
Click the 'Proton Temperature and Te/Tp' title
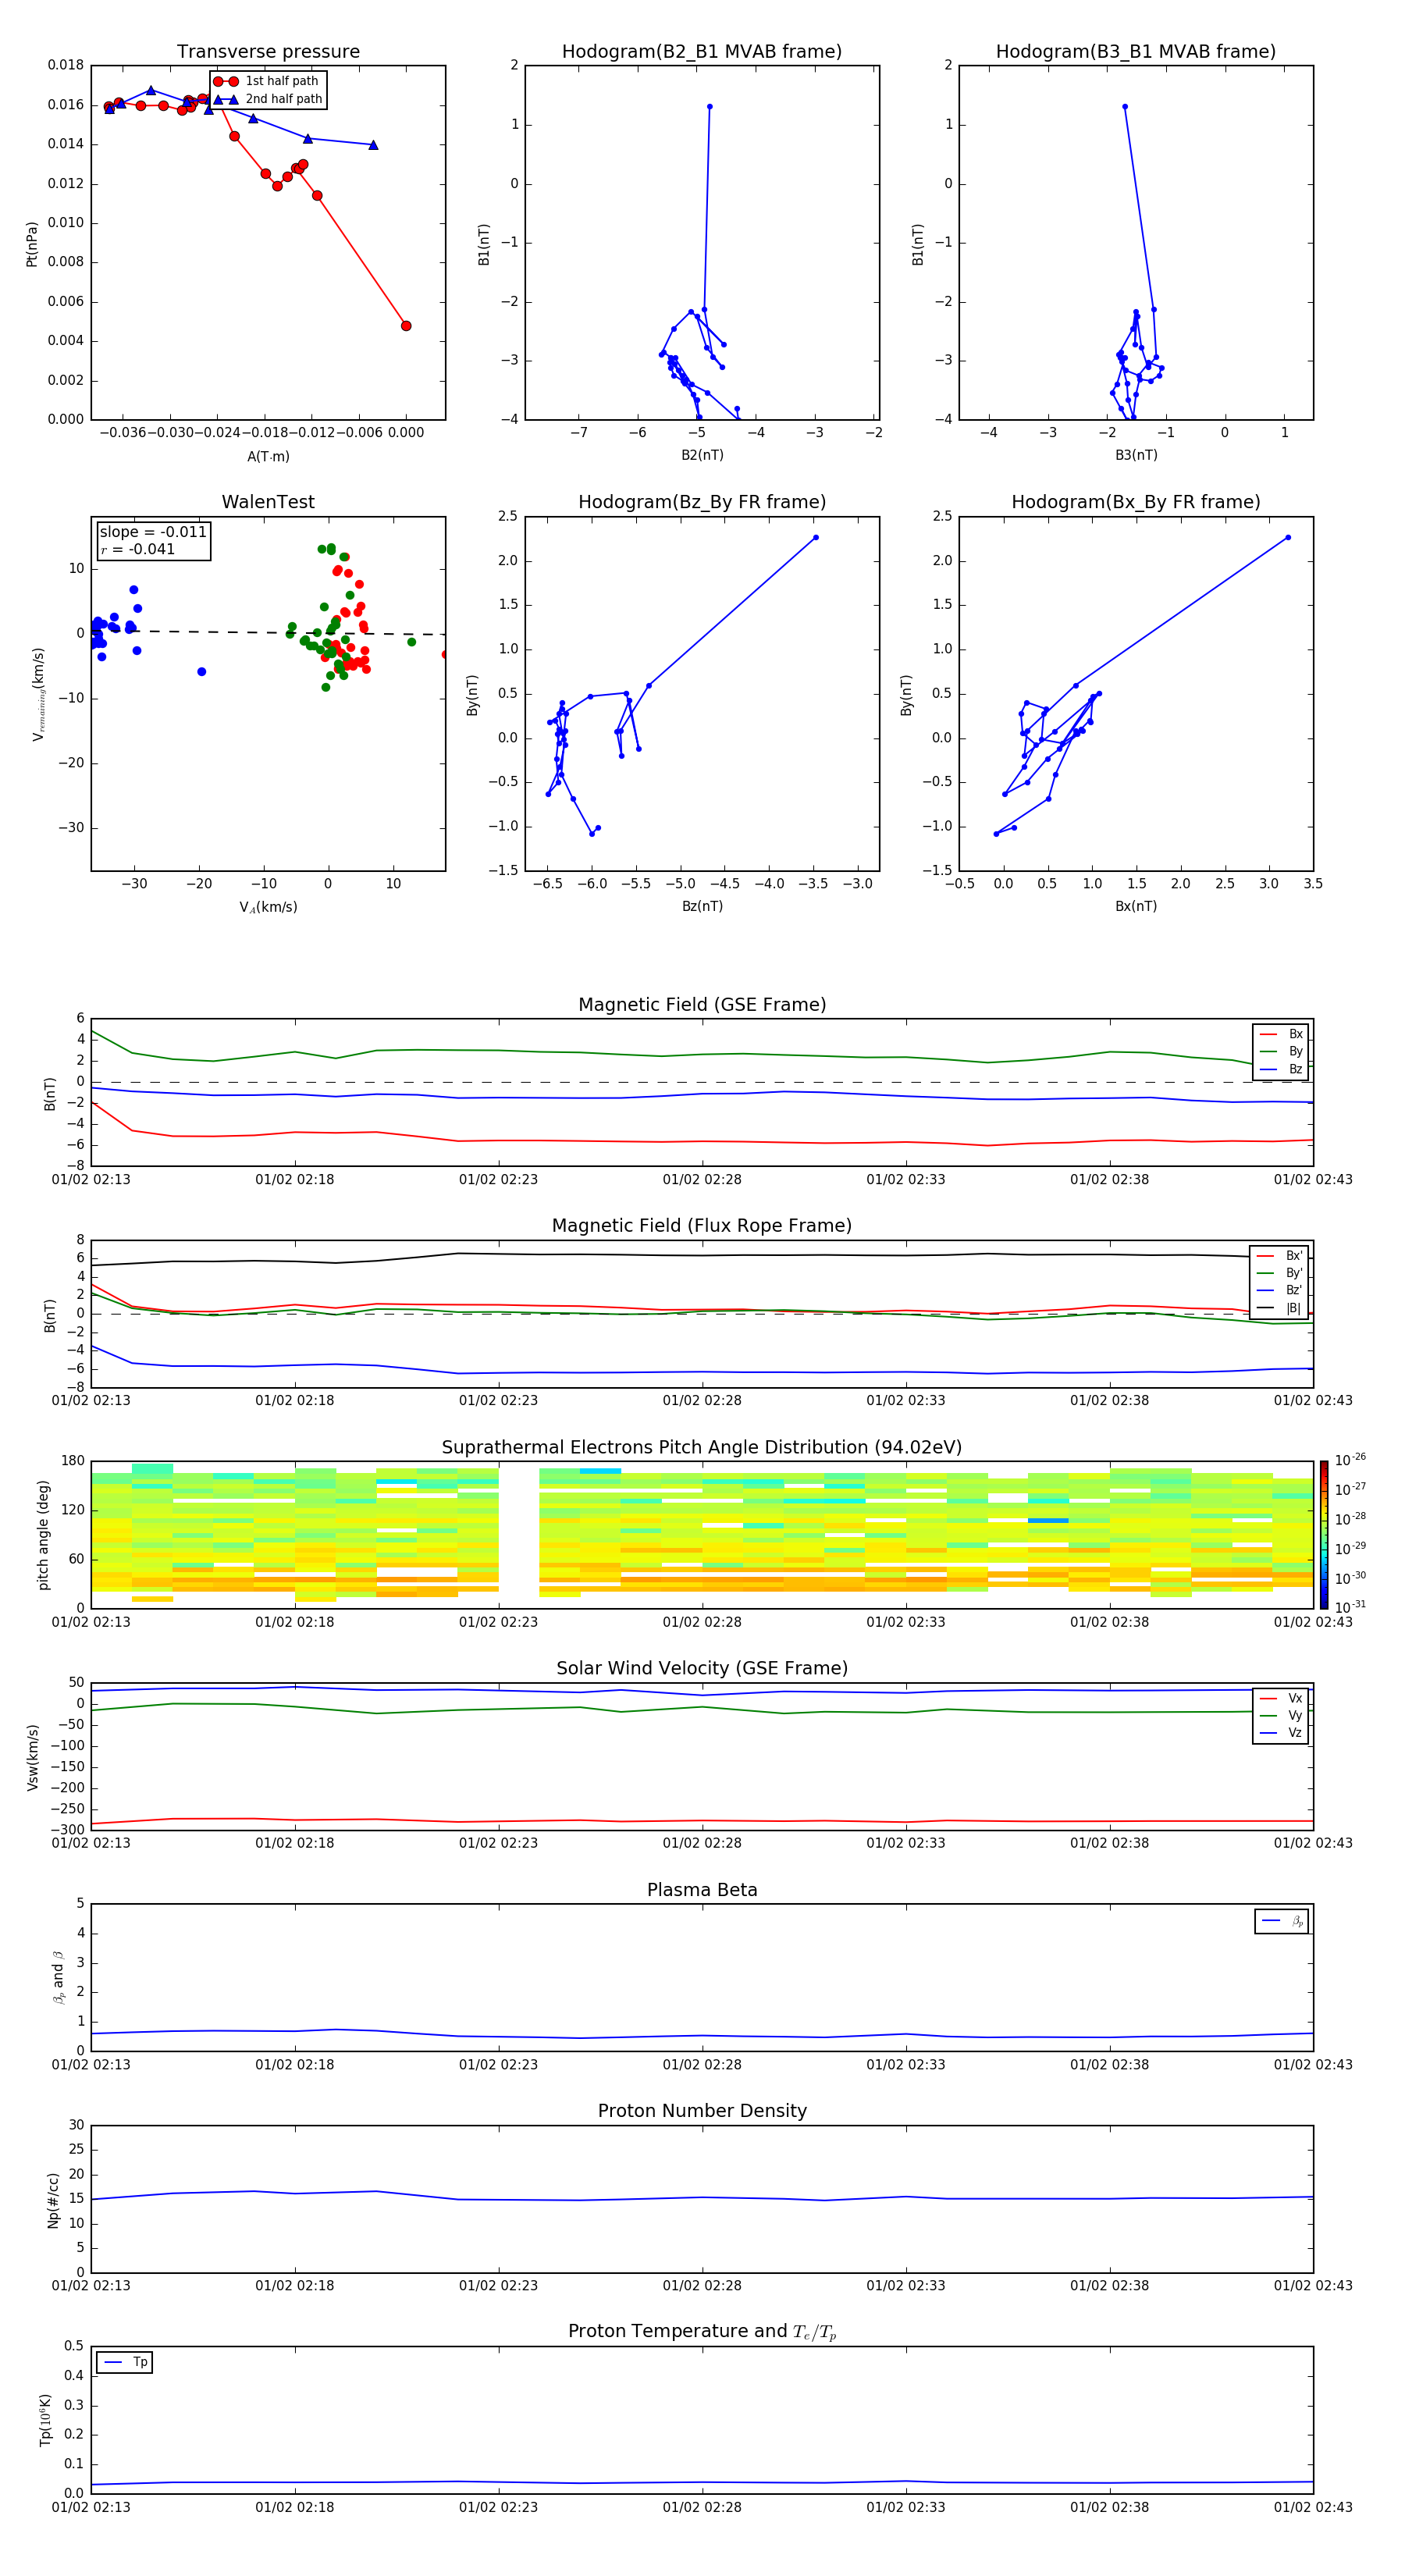coord(702,2332)
